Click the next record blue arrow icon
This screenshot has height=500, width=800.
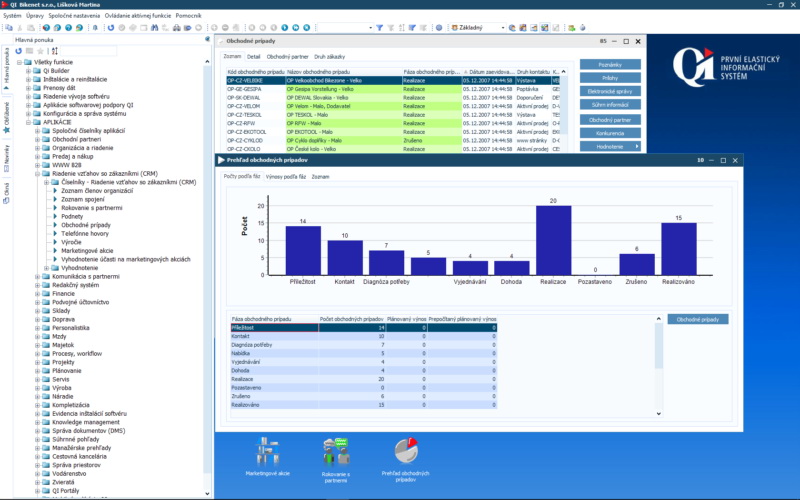point(285,28)
